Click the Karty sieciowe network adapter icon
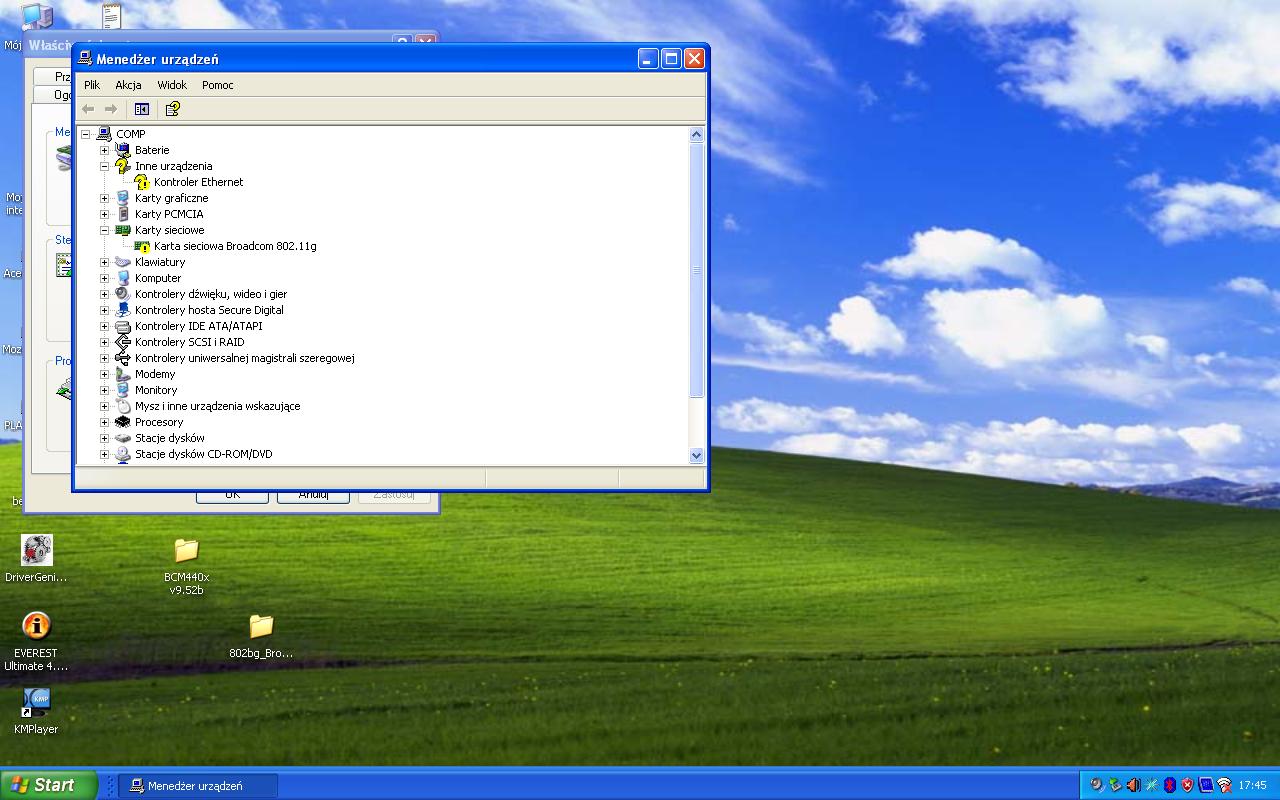 pos(123,230)
